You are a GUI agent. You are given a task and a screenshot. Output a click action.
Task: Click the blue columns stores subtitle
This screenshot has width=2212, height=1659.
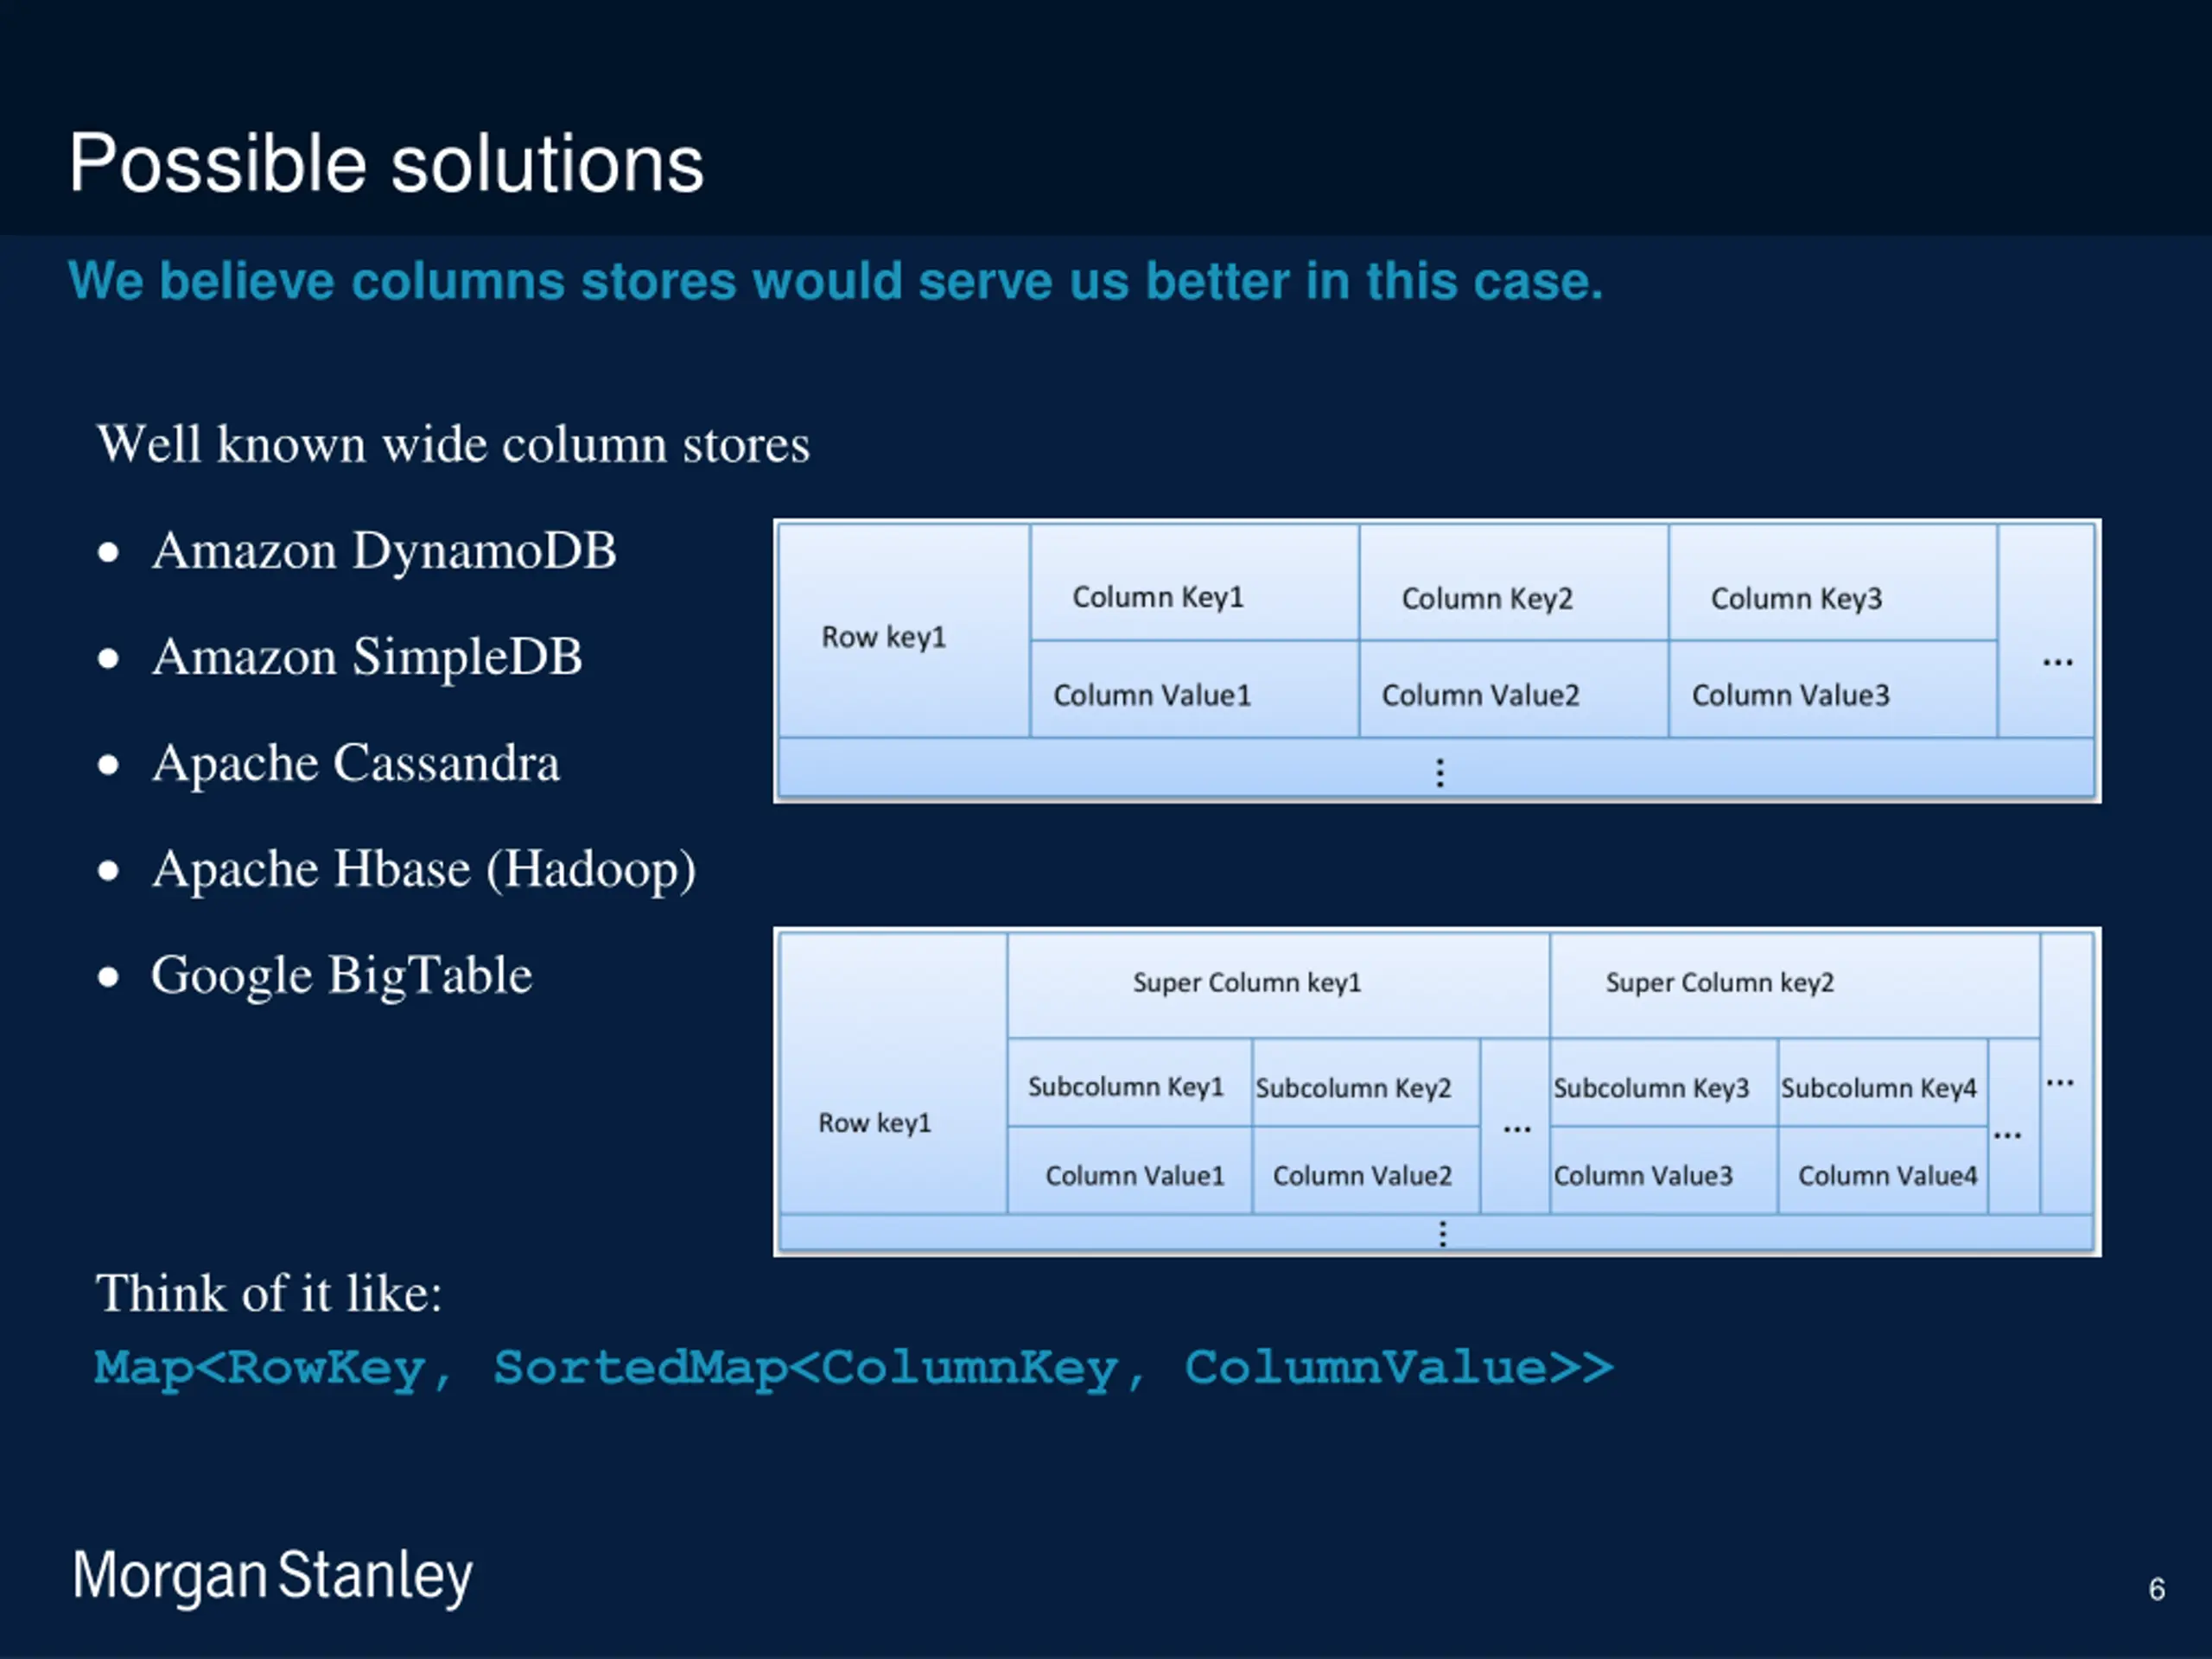click(835, 281)
